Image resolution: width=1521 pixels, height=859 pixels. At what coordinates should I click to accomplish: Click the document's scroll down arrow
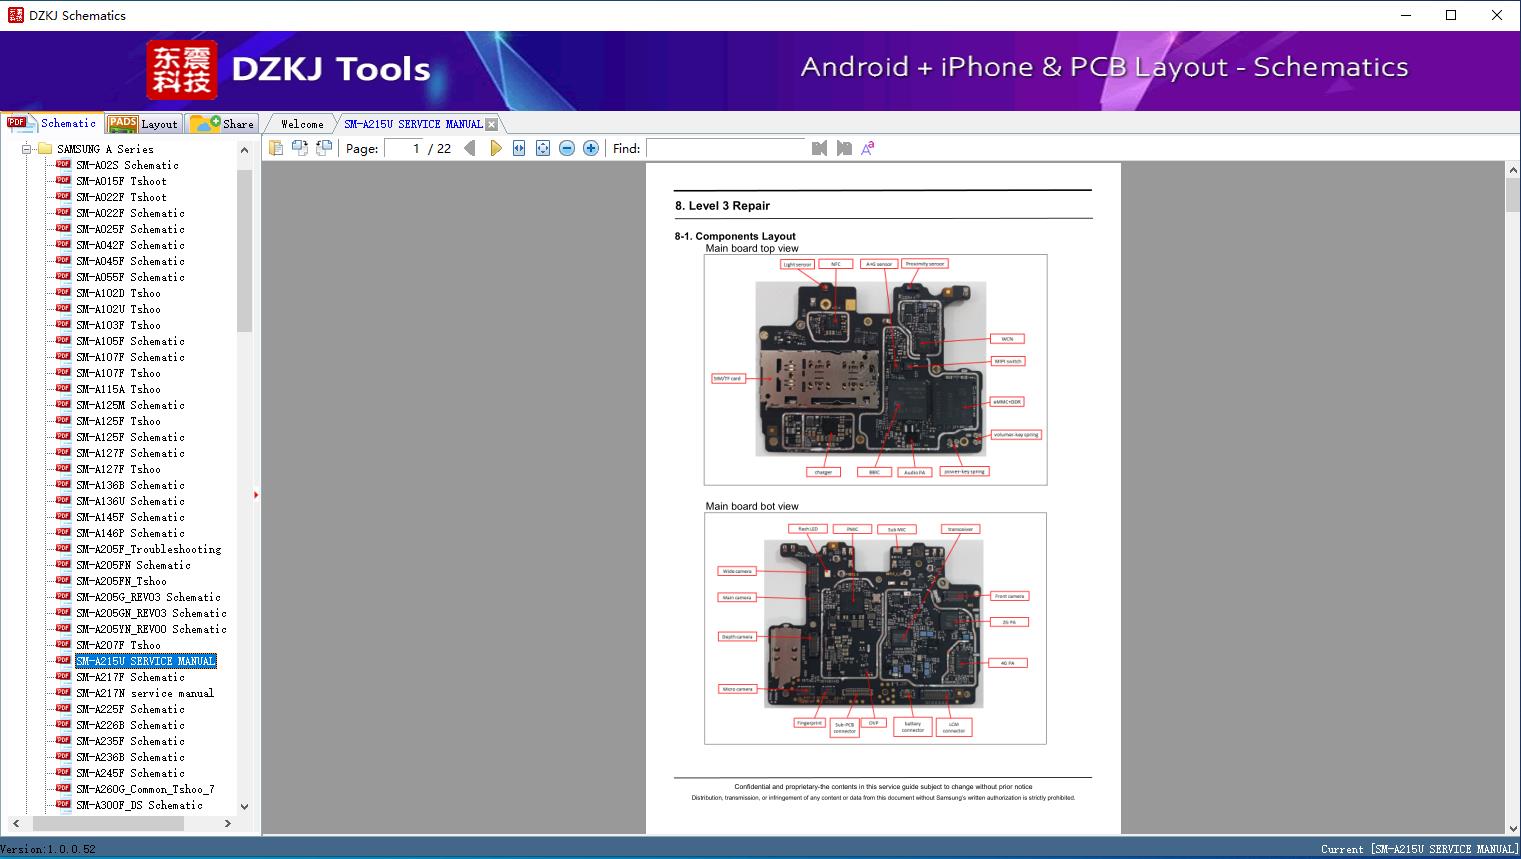point(1513,826)
